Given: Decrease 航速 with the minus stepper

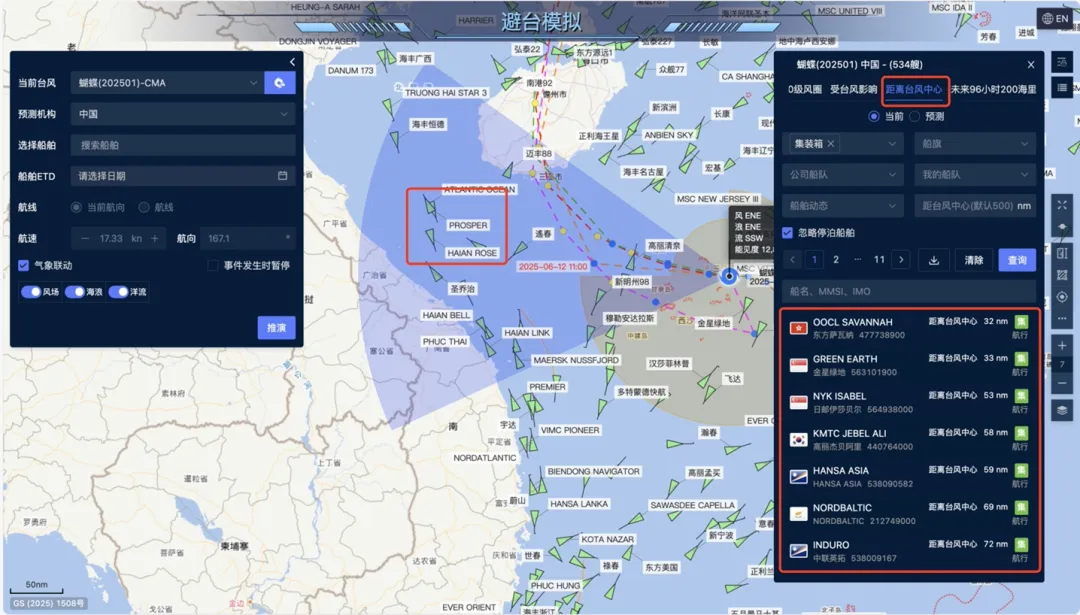Looking at the screenshot, I should [x=85, y=238].
